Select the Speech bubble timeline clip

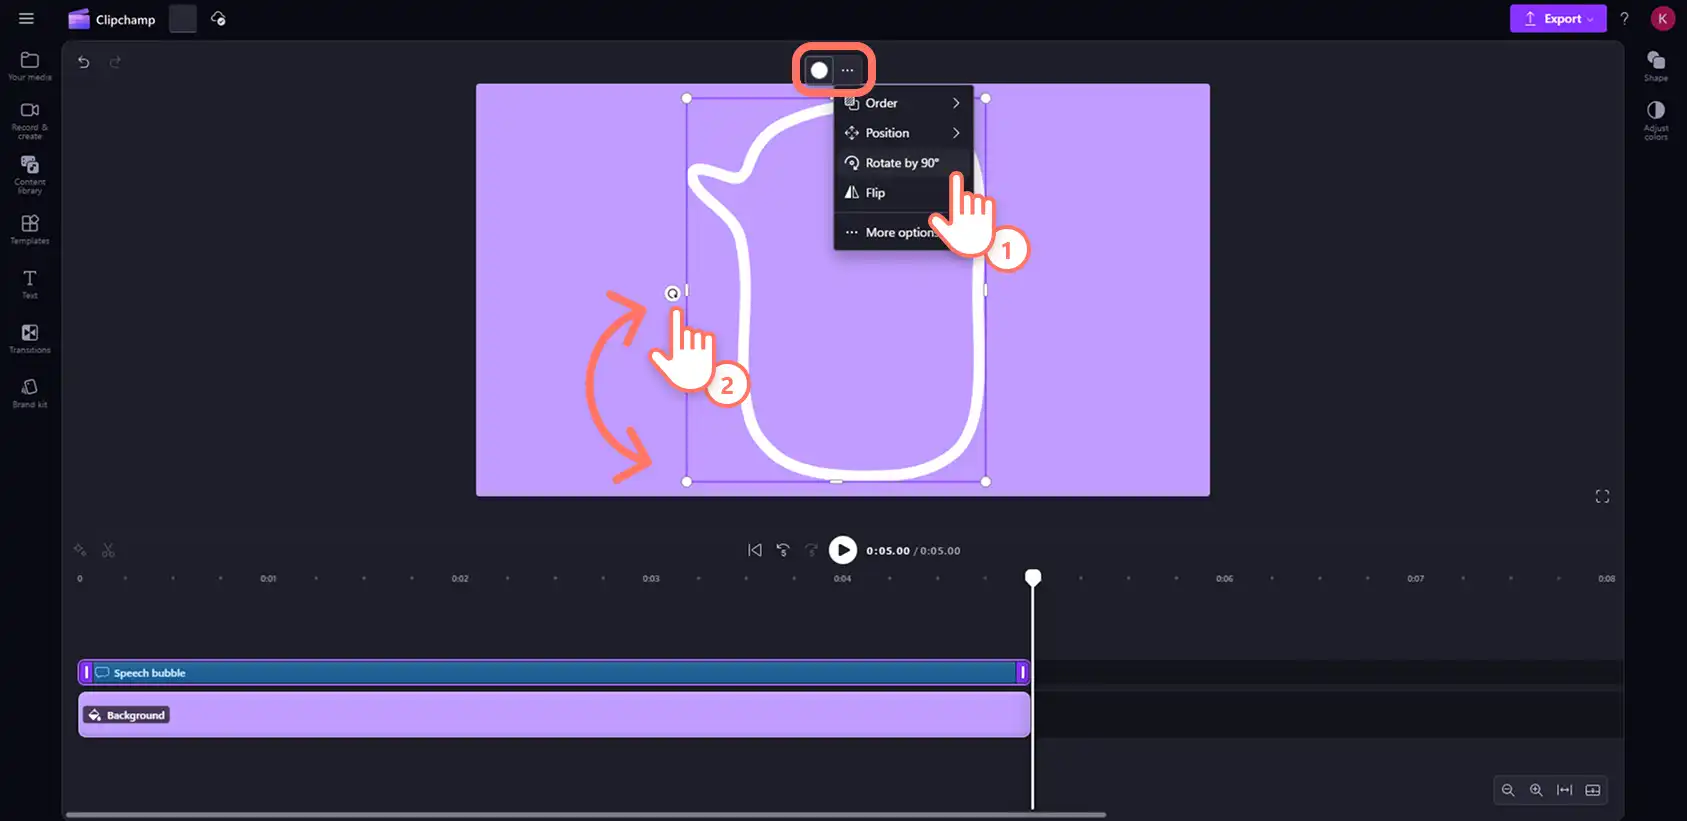(554, 673)
